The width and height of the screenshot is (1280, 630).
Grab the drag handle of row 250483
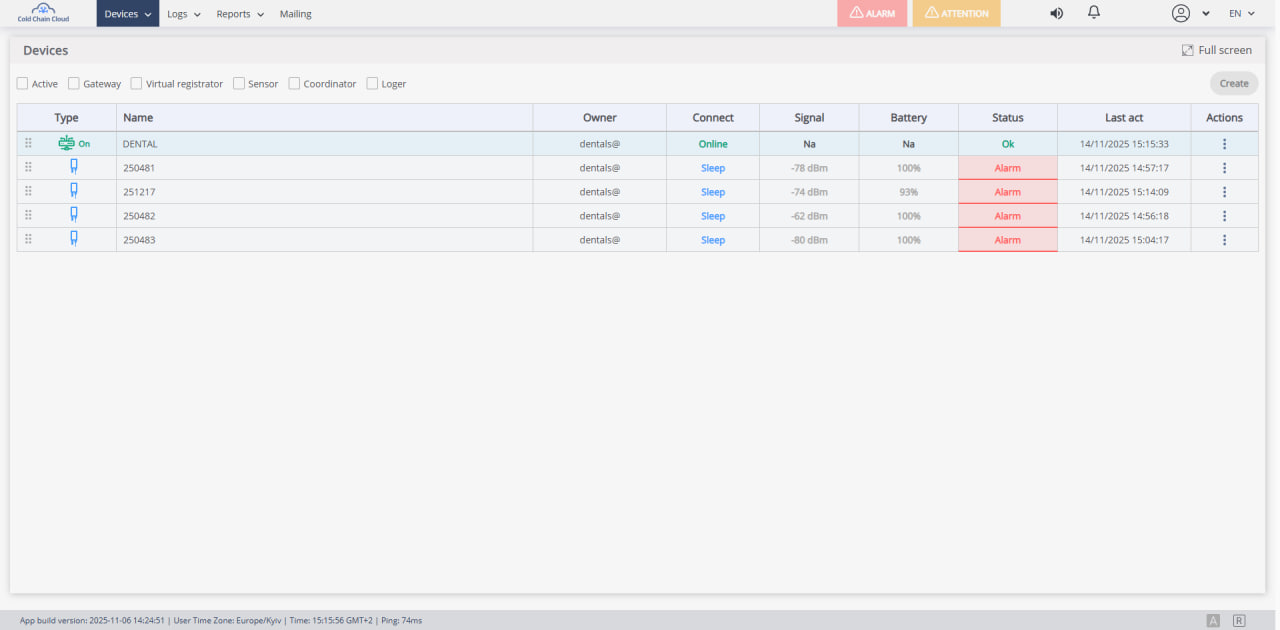click(x=28, y=240)
